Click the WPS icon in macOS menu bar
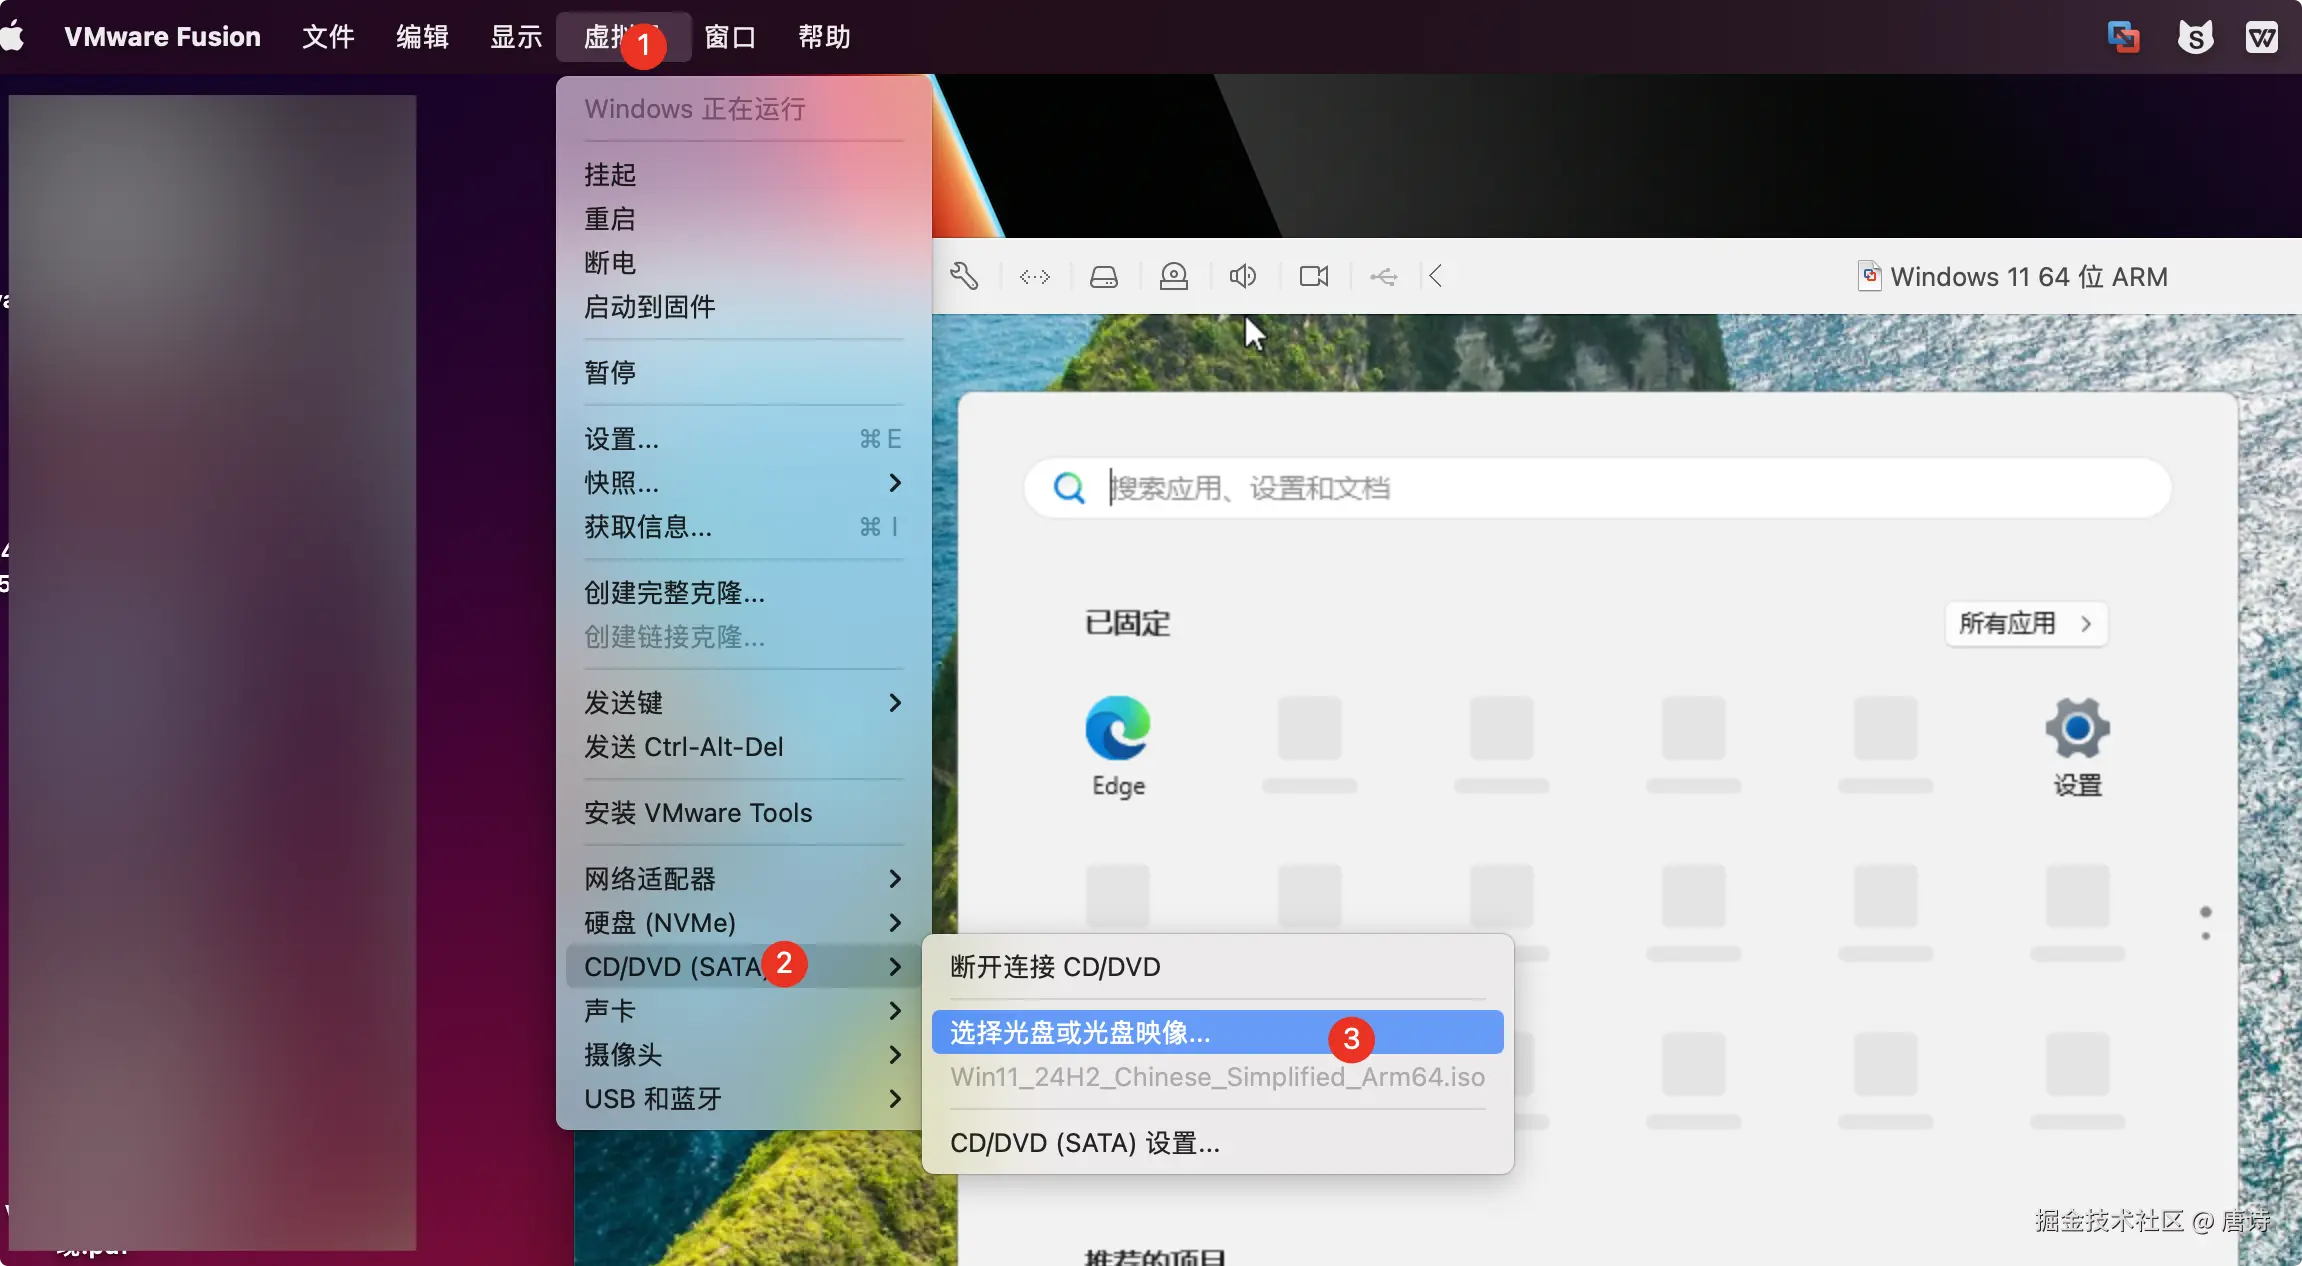Image resolution: width=2302 pixels, height=1266 pixels. pos(2261,37)
